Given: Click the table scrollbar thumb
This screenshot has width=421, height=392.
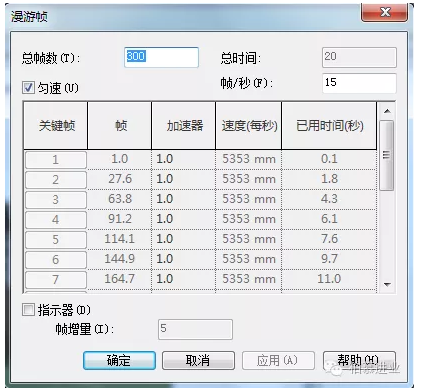Looking at the screenshot, I should click(x=387, y=156).
